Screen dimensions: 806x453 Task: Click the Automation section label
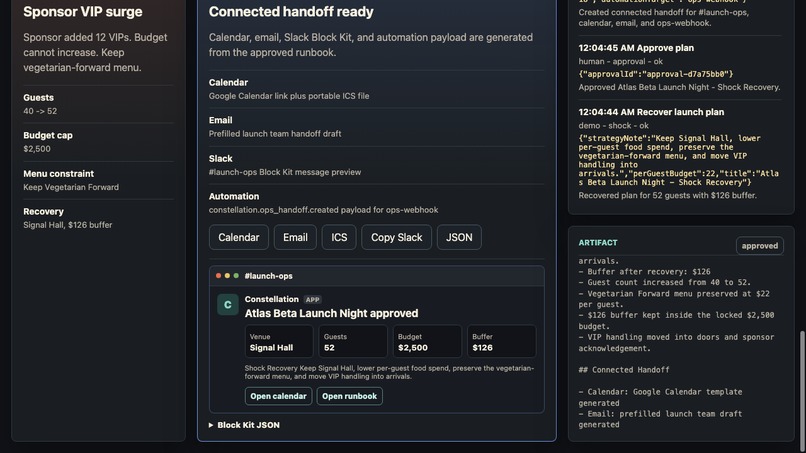click(x=234, y=196)
